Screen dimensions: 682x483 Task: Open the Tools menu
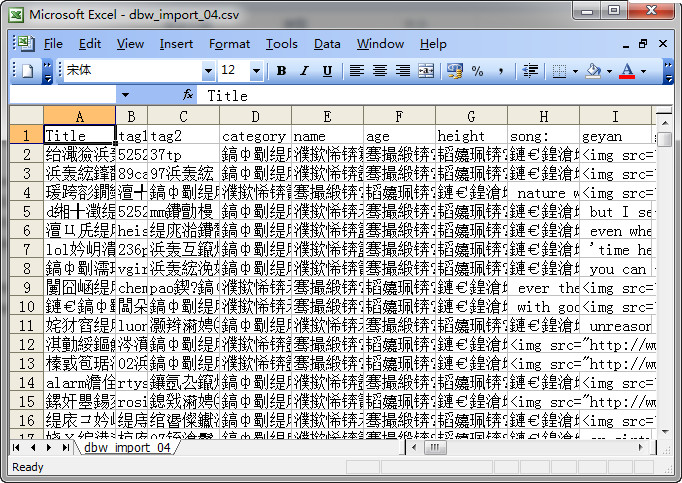point(282,44)
